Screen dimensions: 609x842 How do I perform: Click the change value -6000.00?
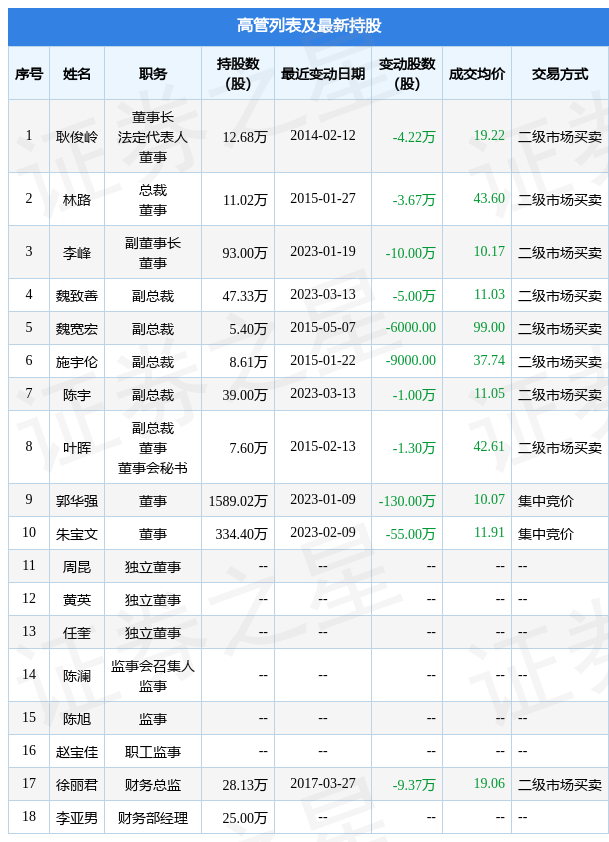pyautogui.click(x=411, y=327)
